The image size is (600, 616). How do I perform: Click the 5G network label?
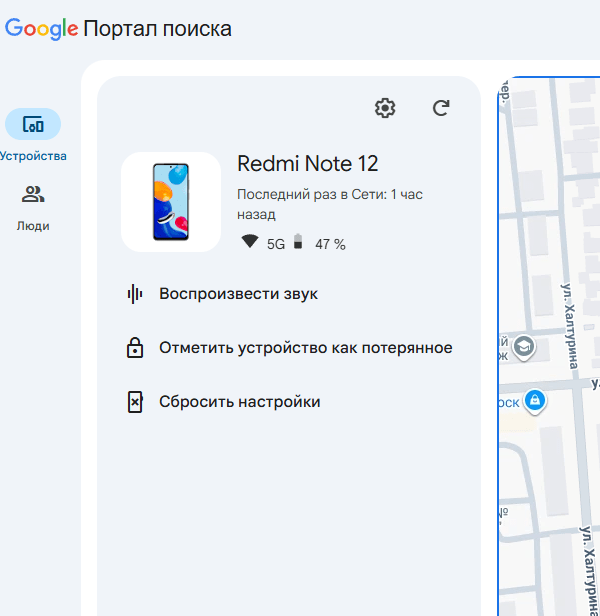276,244
